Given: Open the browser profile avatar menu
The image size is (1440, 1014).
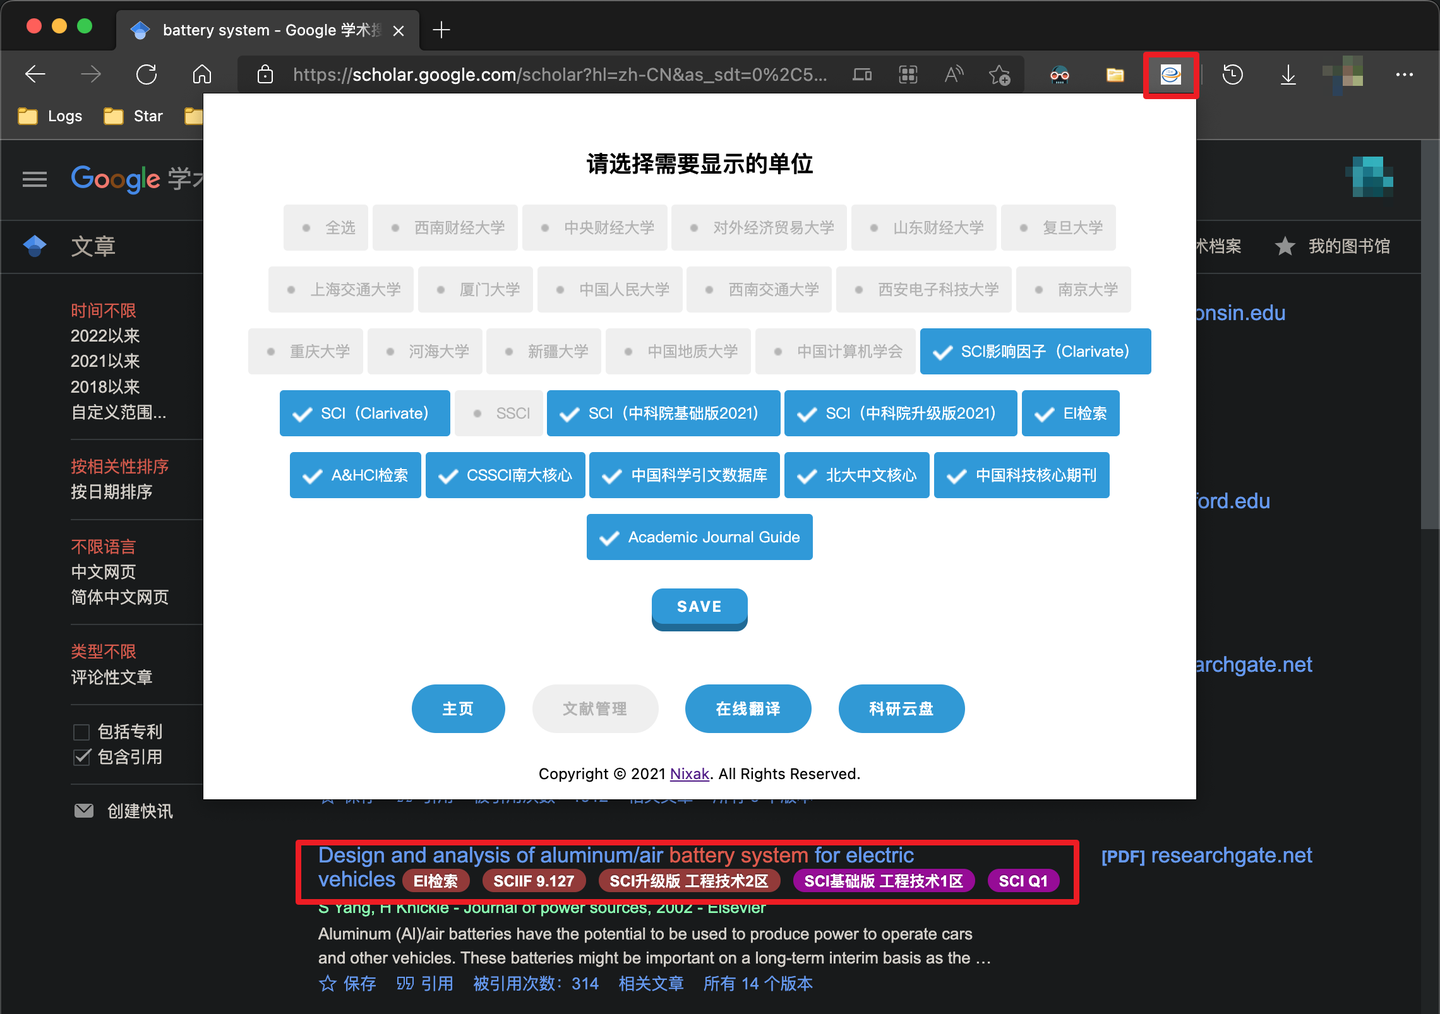Looking at the screenshot, I should pyautogui.click(x=1344, y=74).
